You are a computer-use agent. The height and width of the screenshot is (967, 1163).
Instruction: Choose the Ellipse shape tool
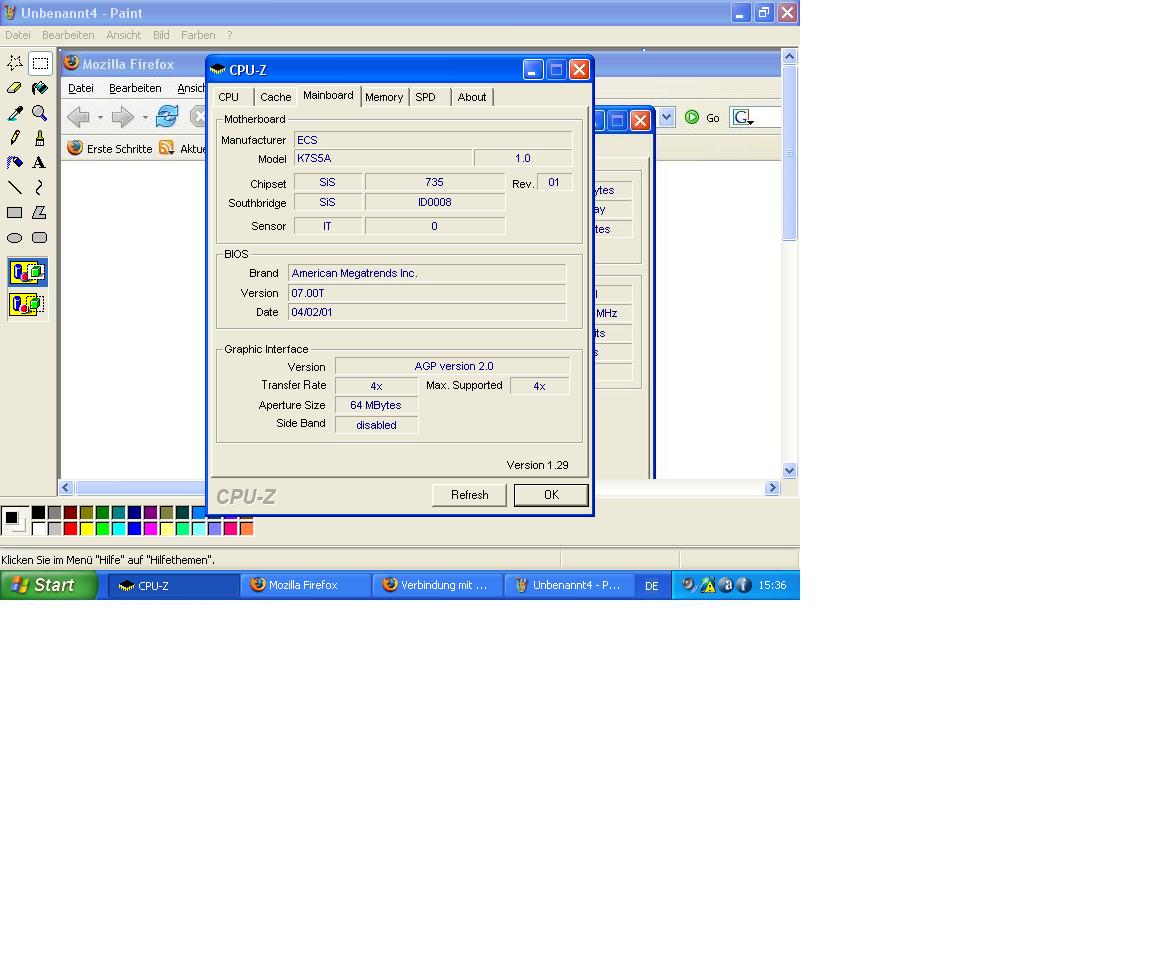click(x=15, y=237)
